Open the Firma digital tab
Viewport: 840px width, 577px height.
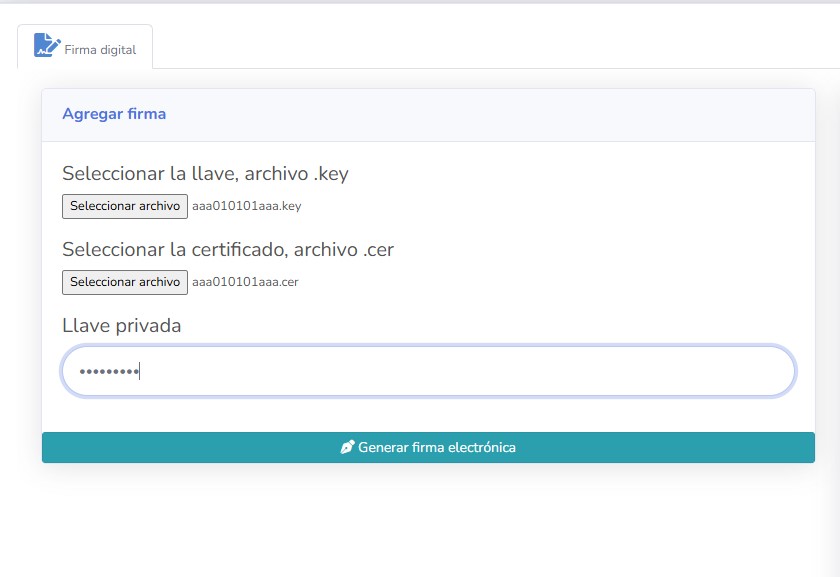[x=85, y=47]
